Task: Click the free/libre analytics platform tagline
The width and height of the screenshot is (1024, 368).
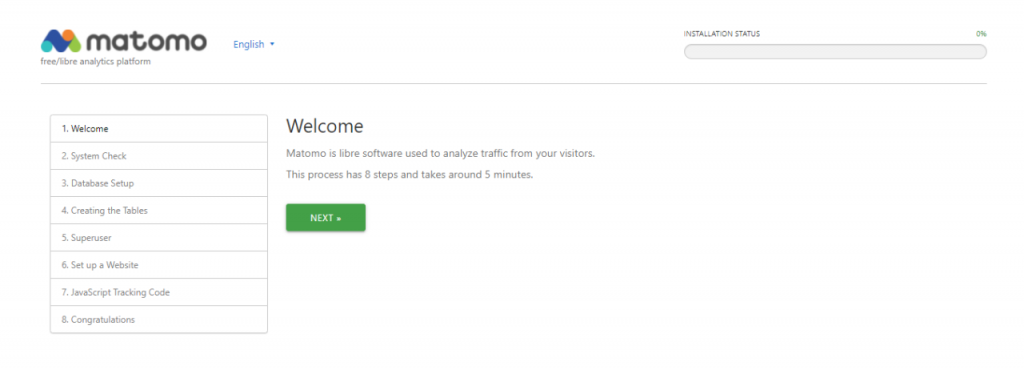Action: click(x=95, y=62)
